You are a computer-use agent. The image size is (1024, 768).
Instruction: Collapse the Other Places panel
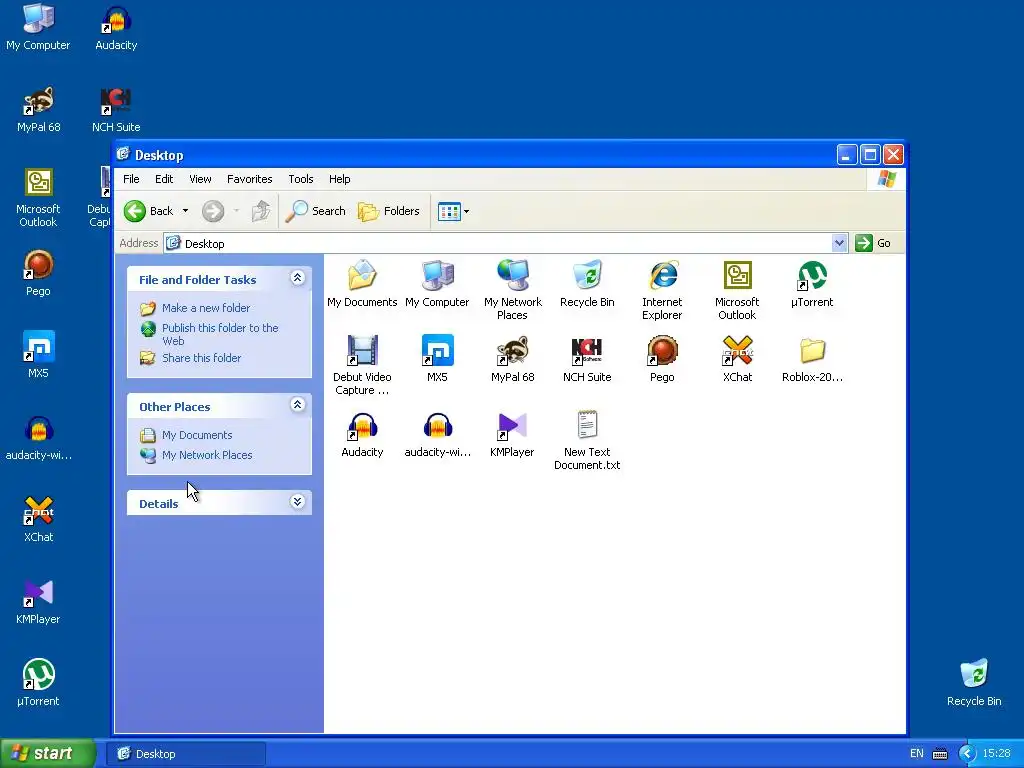[297, 405]
